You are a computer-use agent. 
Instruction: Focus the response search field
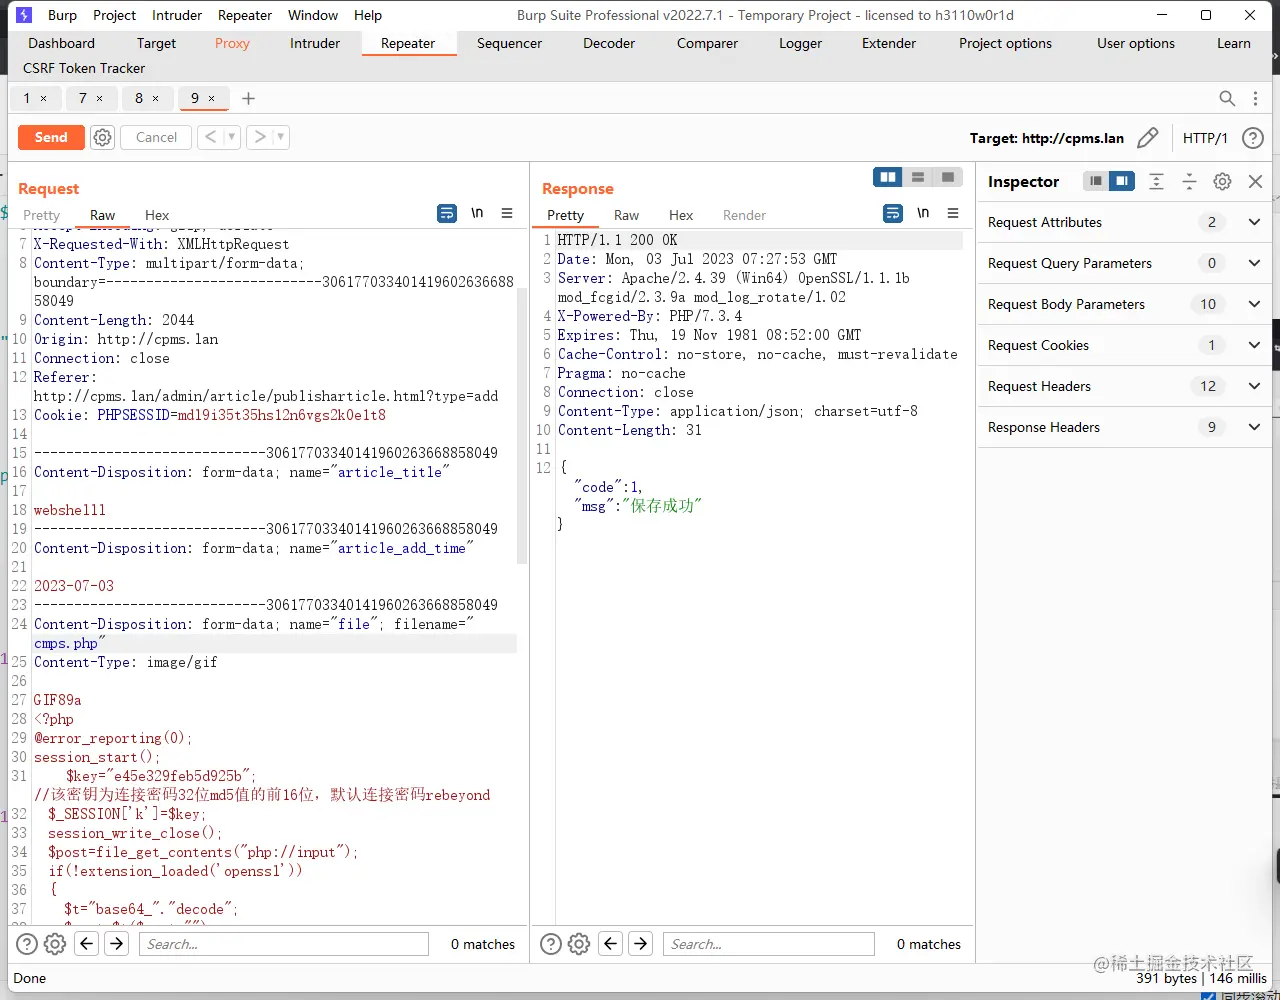(769, 944)
